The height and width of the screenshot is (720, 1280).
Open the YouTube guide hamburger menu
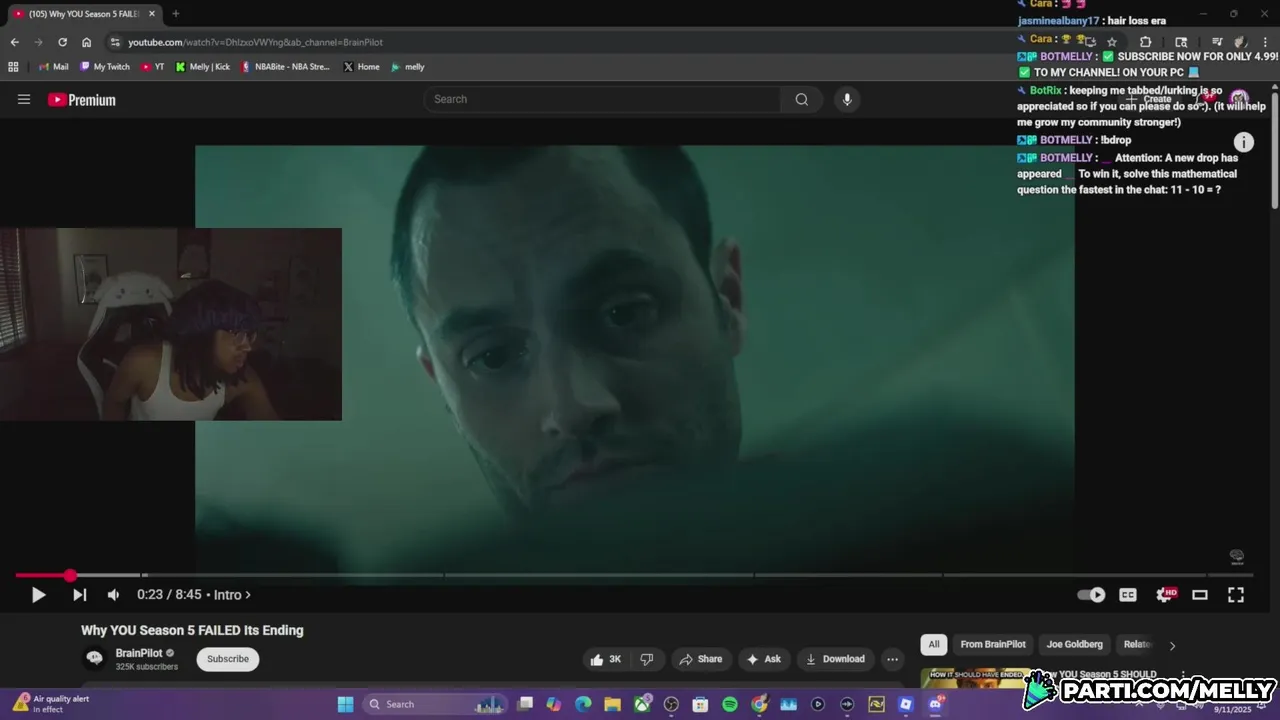24,99
